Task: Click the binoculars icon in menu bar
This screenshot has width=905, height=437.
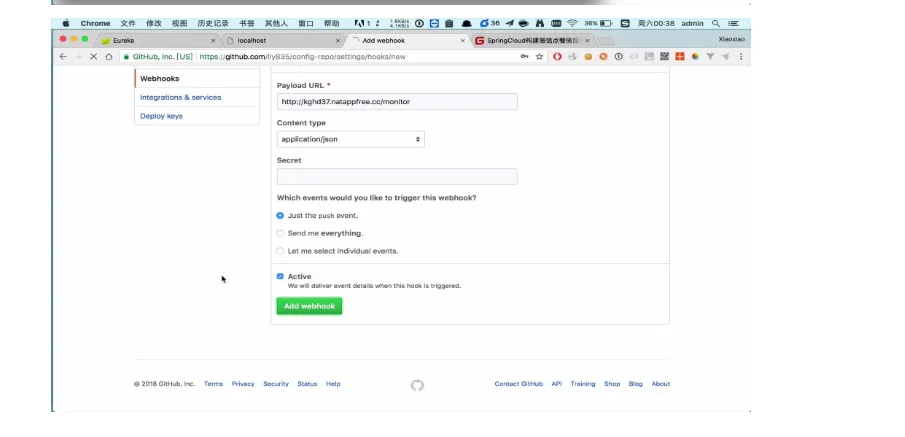Action: [x=540, y=24]
